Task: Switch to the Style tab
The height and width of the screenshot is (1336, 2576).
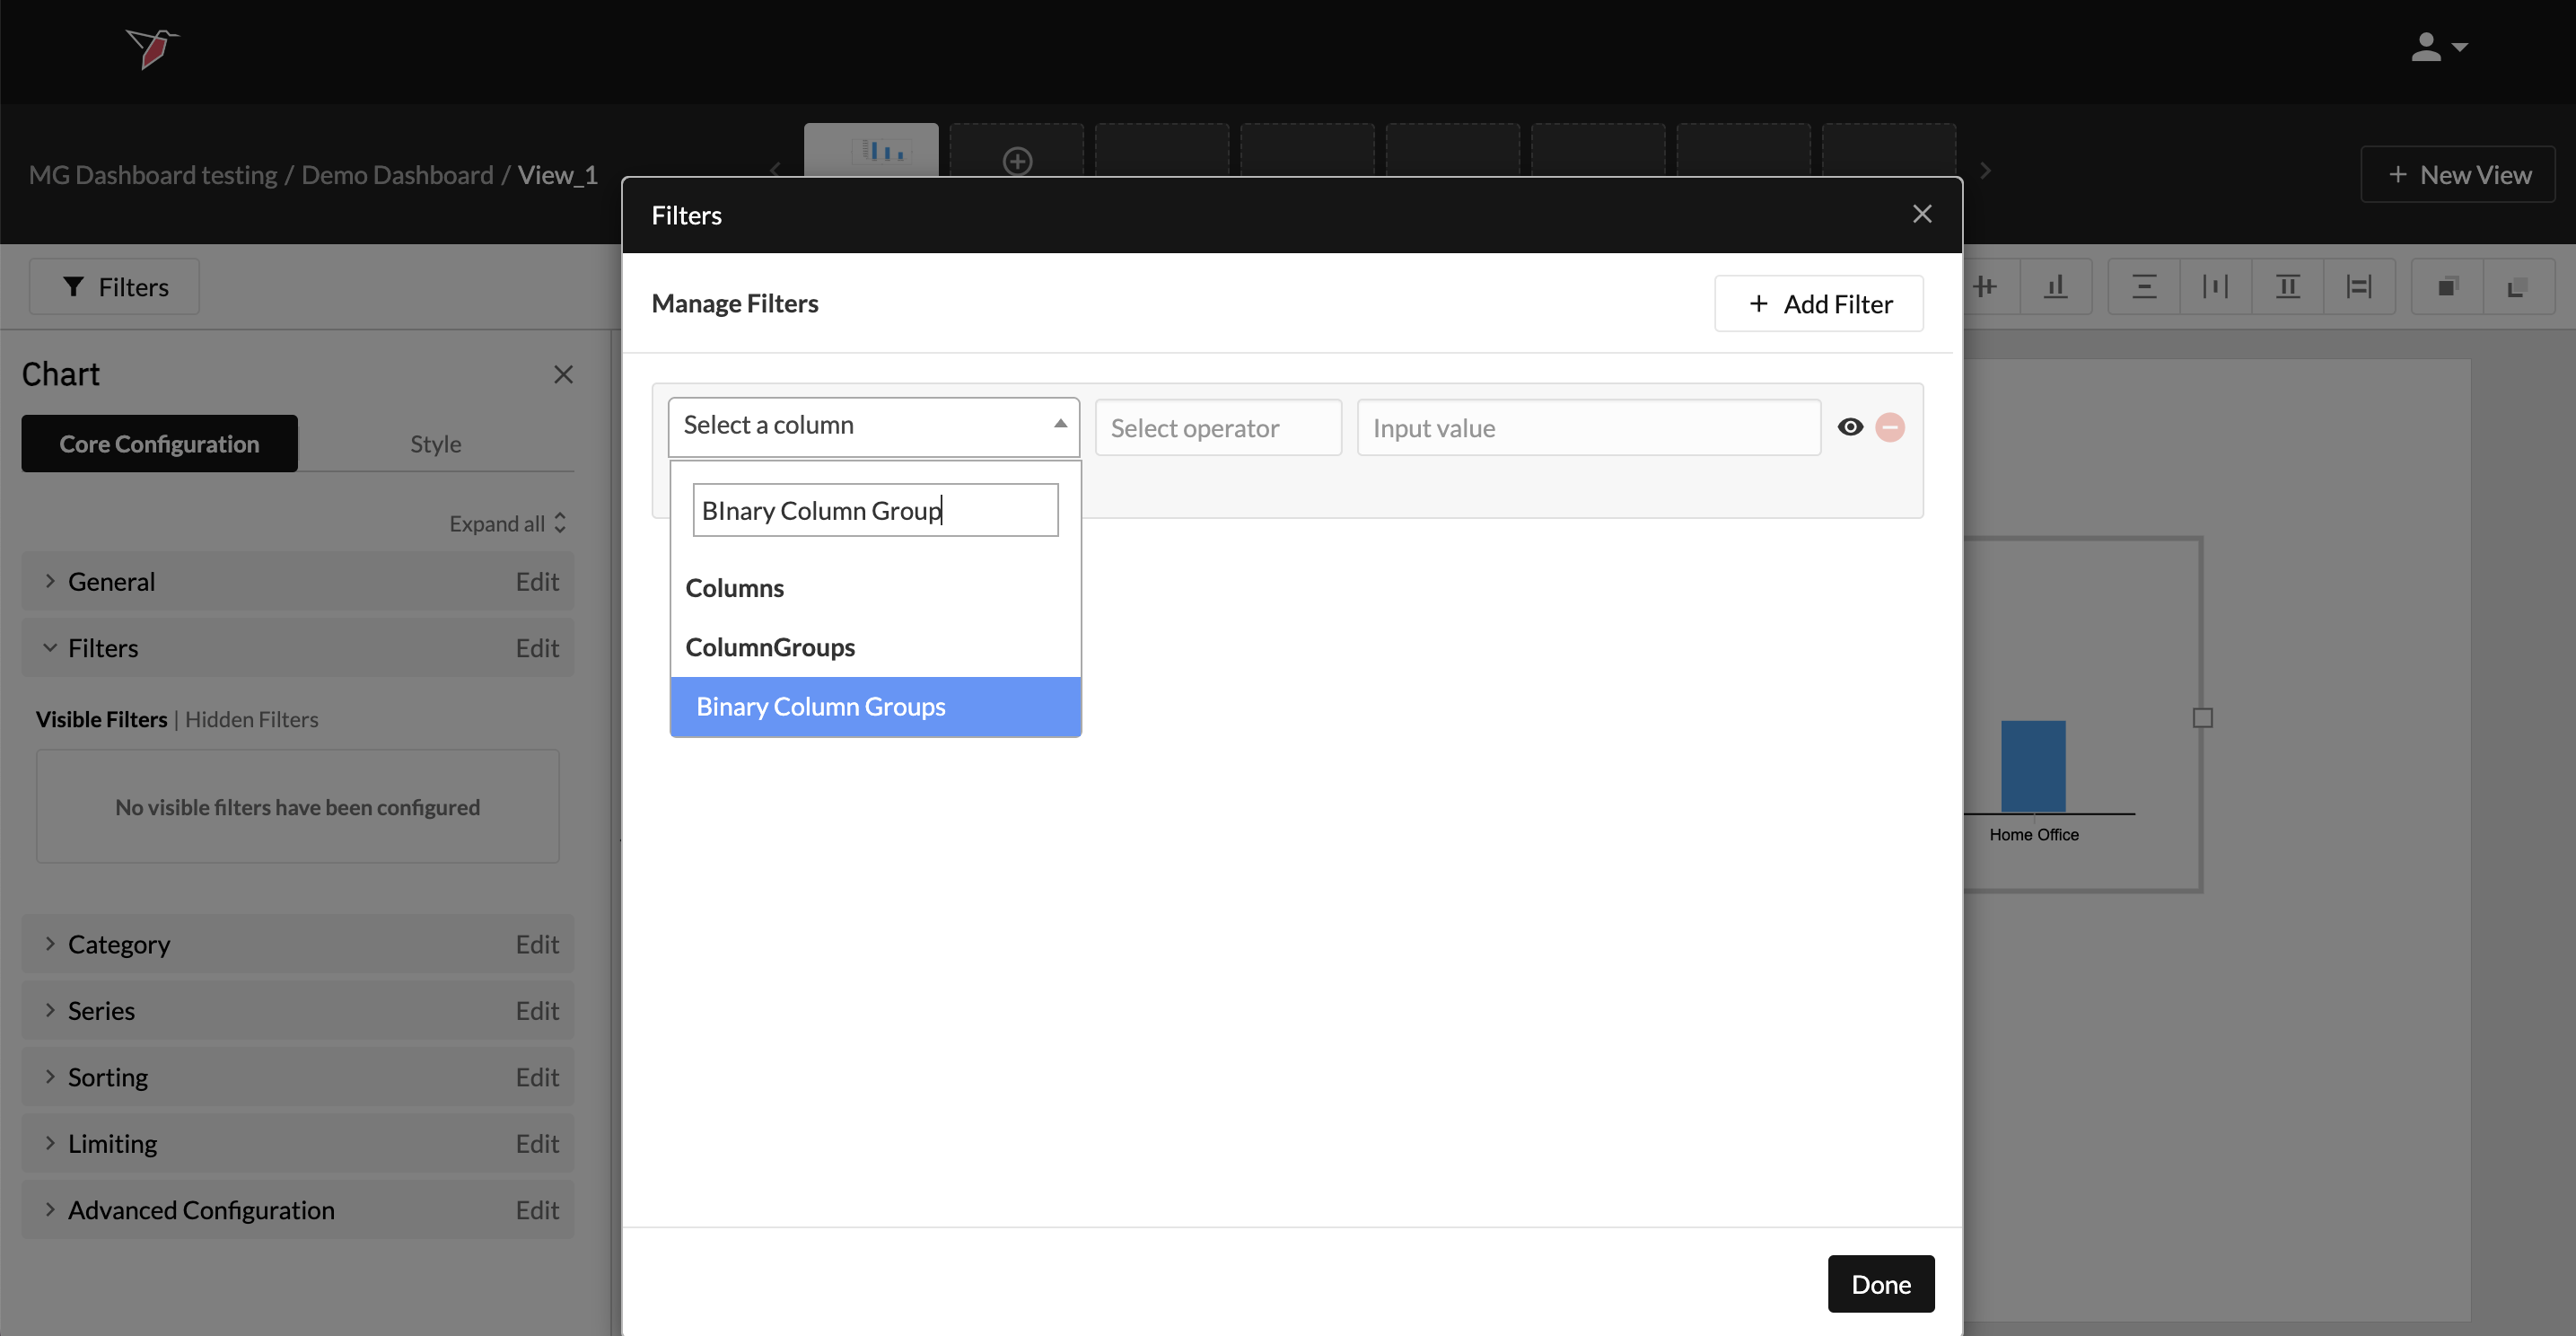Action: 435,444
